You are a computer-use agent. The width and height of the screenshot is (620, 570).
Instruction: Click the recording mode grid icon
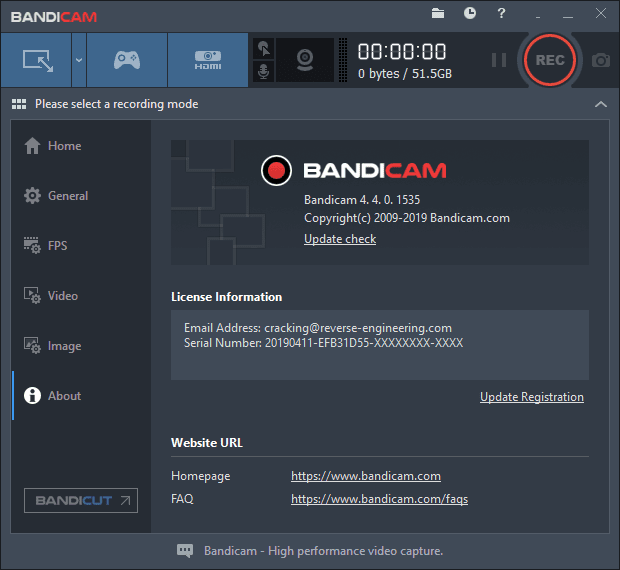point(19,104)
